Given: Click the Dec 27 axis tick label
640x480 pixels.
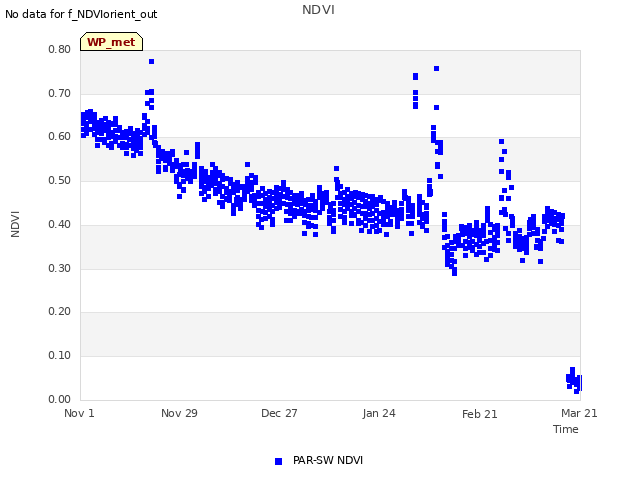Looking at the screenshot, I should pos(279,413).
